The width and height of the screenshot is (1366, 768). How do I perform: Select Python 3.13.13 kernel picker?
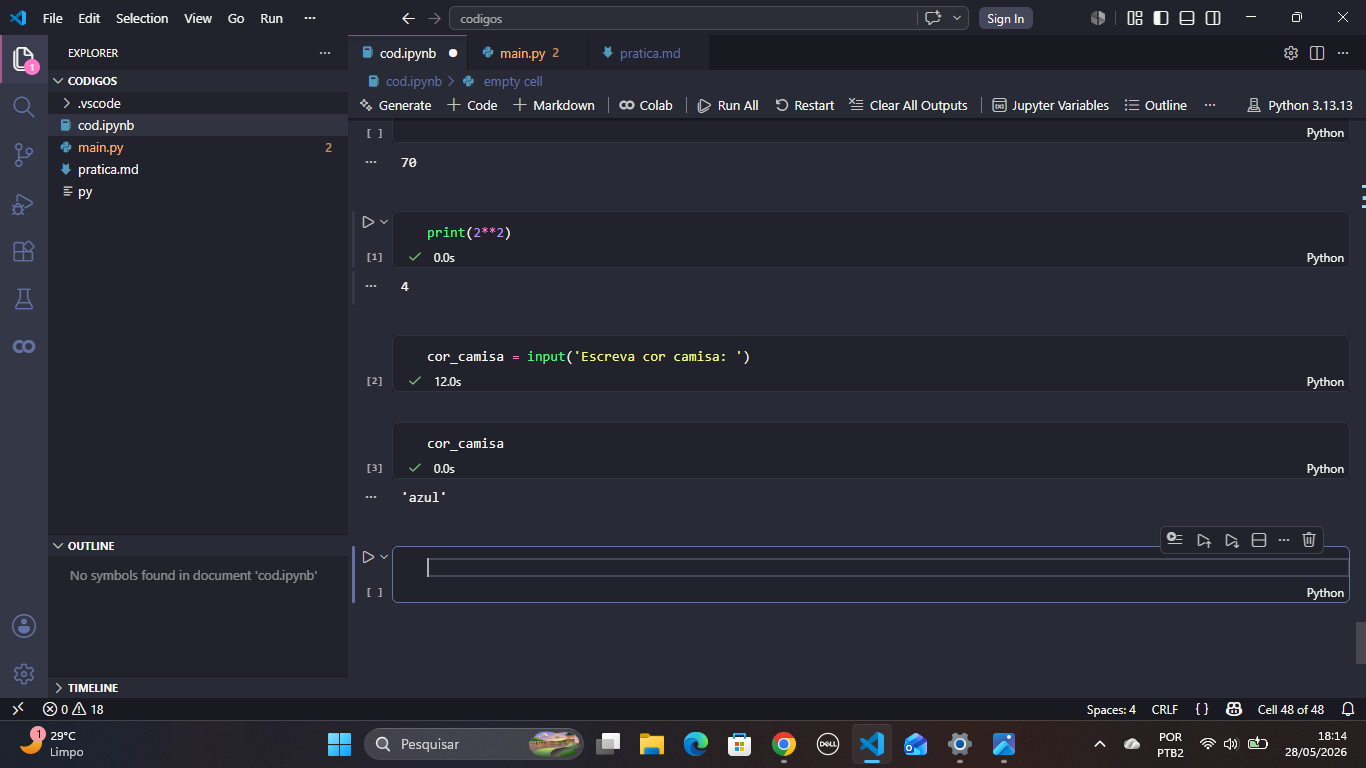click(x=1300, y=105)
